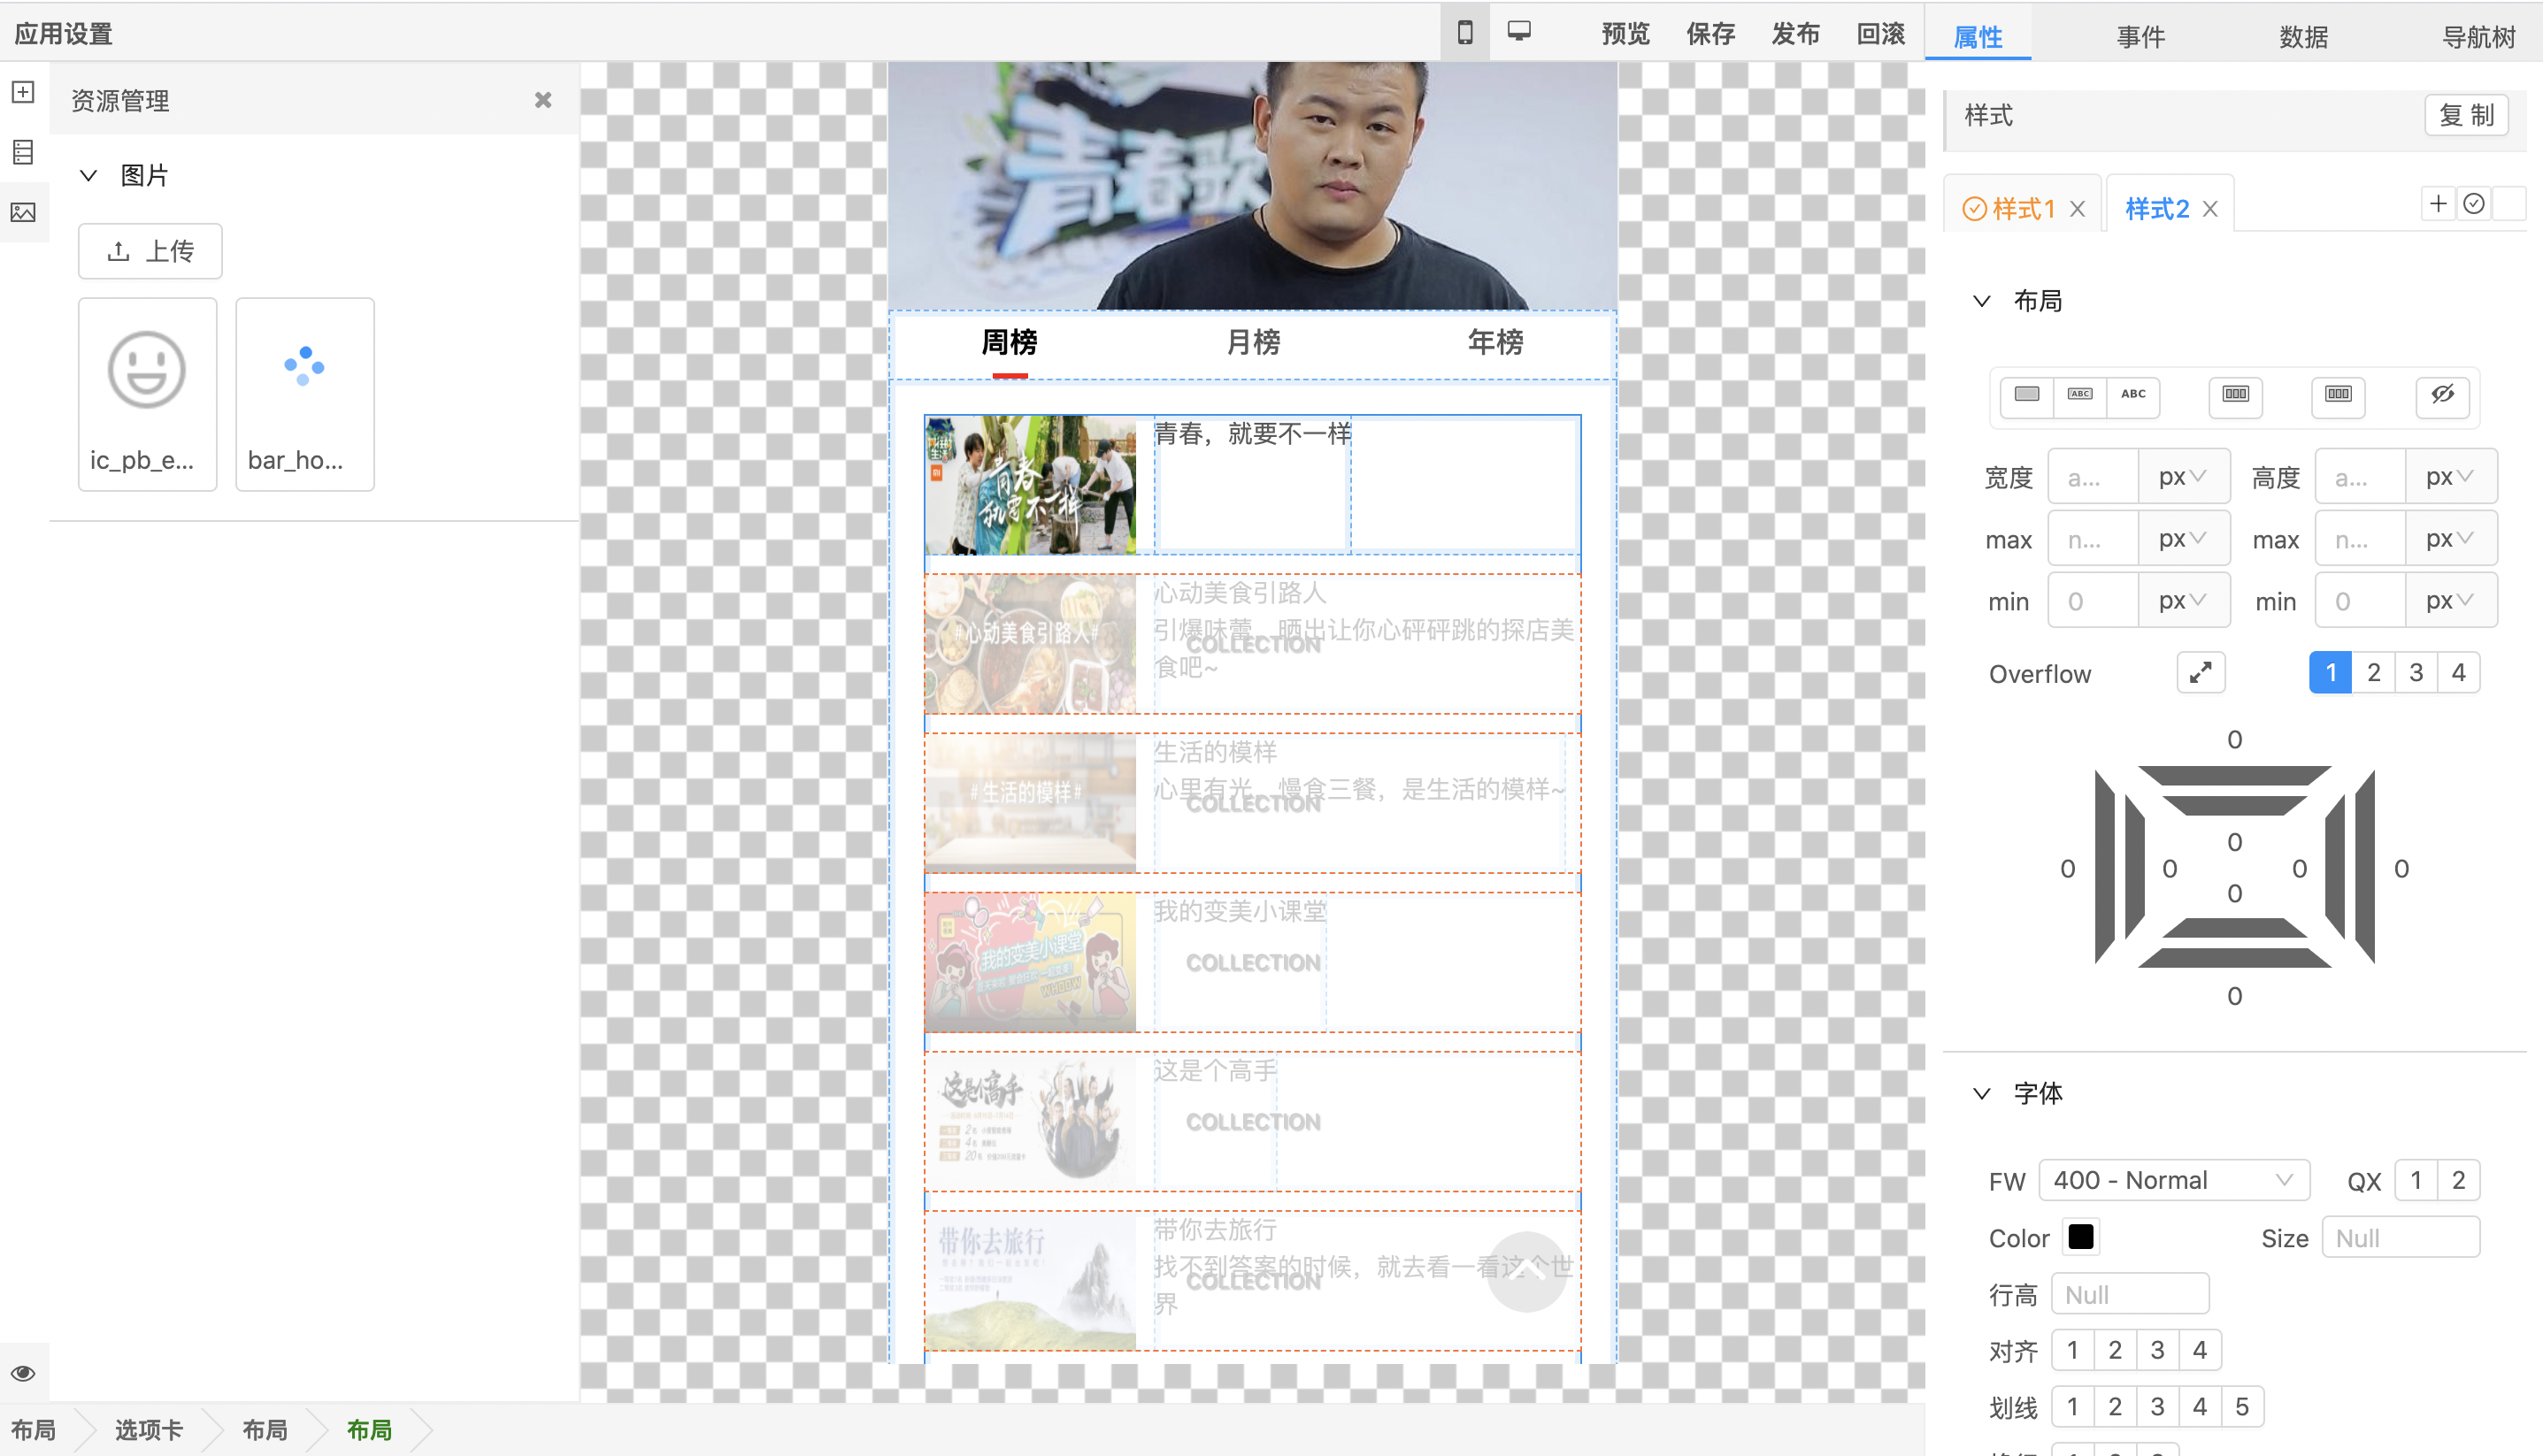Click the image resource panel icon
2543x1456 pixels.
click(x=23, y=213)
